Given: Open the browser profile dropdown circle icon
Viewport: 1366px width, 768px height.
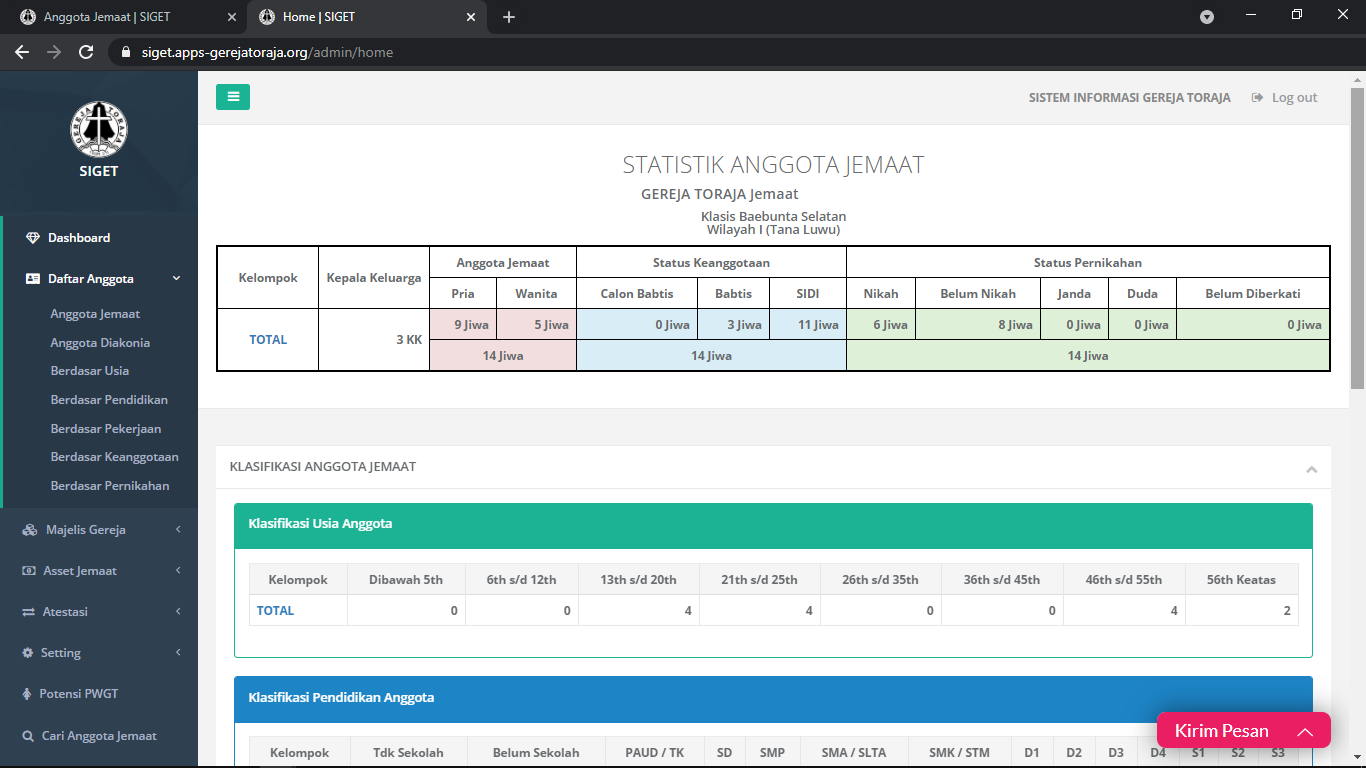Looking at the screenshot, I should pos(1207,17).
